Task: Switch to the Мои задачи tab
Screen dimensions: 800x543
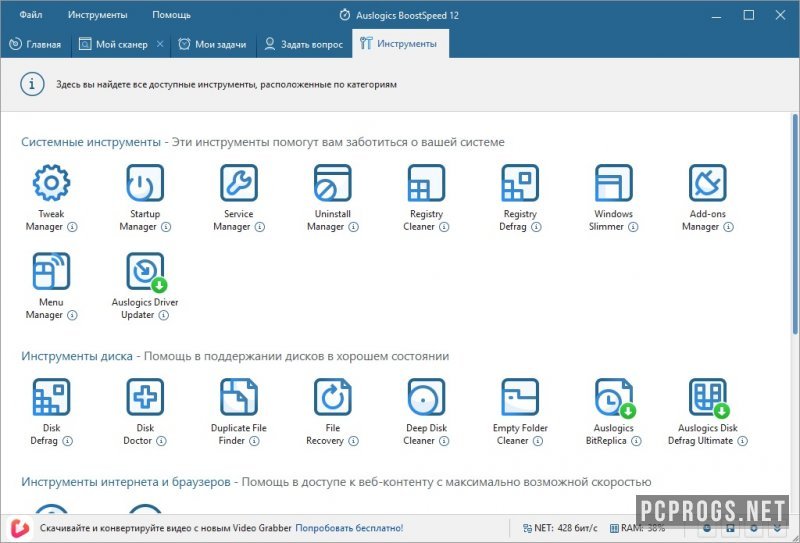Action: (x=213, y=44)
